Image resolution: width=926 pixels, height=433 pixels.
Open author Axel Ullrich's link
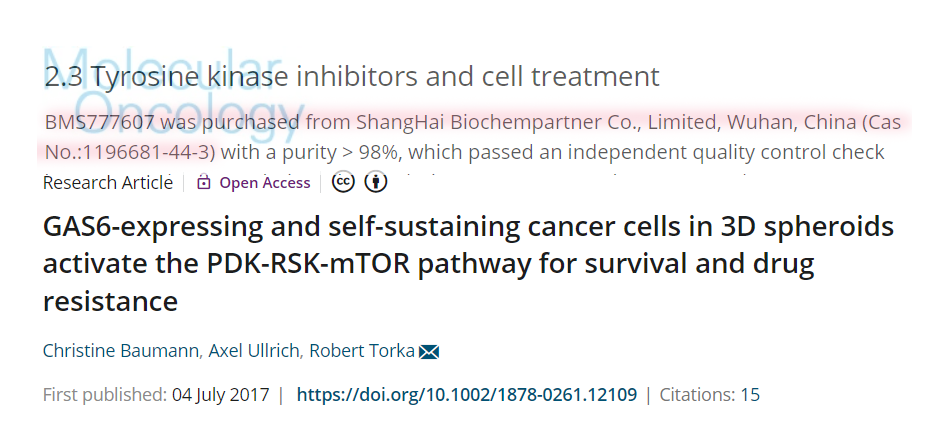(x=256, y=351)
